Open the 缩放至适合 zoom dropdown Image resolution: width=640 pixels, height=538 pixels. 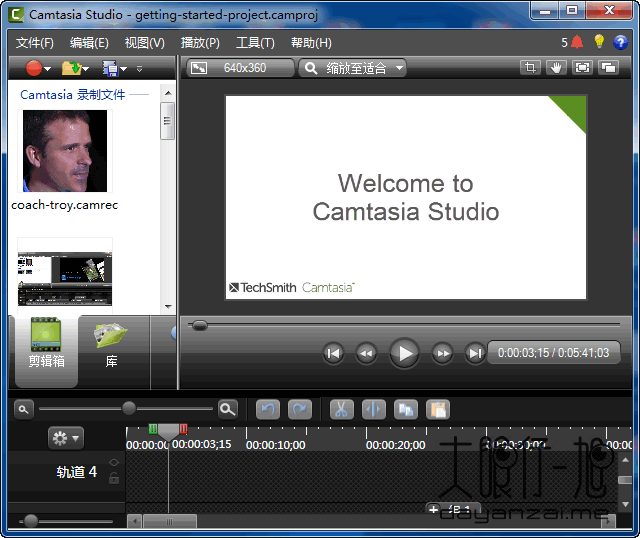click(x=353, y=68)
